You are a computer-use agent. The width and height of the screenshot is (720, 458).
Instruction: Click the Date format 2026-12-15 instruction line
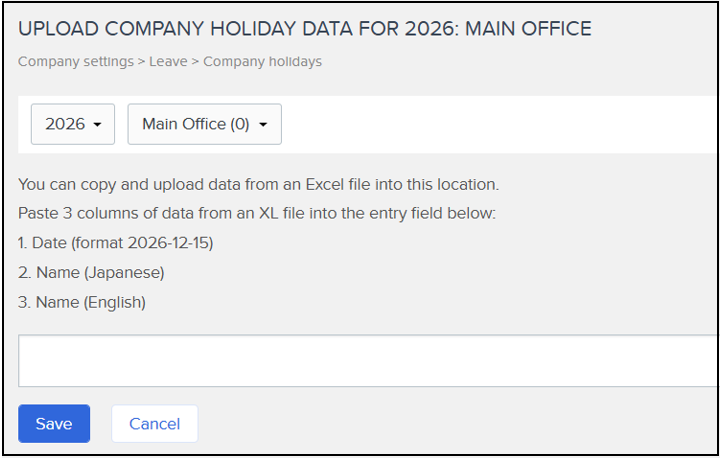click(116, 243)
